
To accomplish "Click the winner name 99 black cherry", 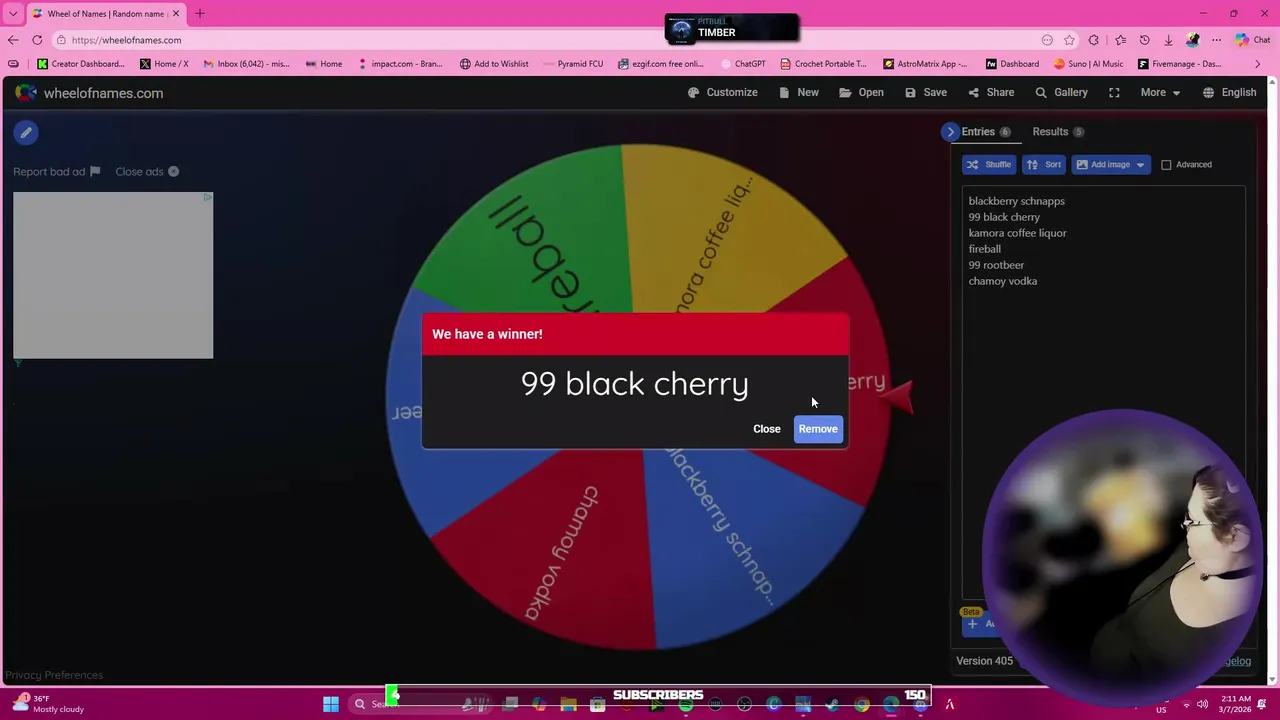I will click(x=634, y=384).
